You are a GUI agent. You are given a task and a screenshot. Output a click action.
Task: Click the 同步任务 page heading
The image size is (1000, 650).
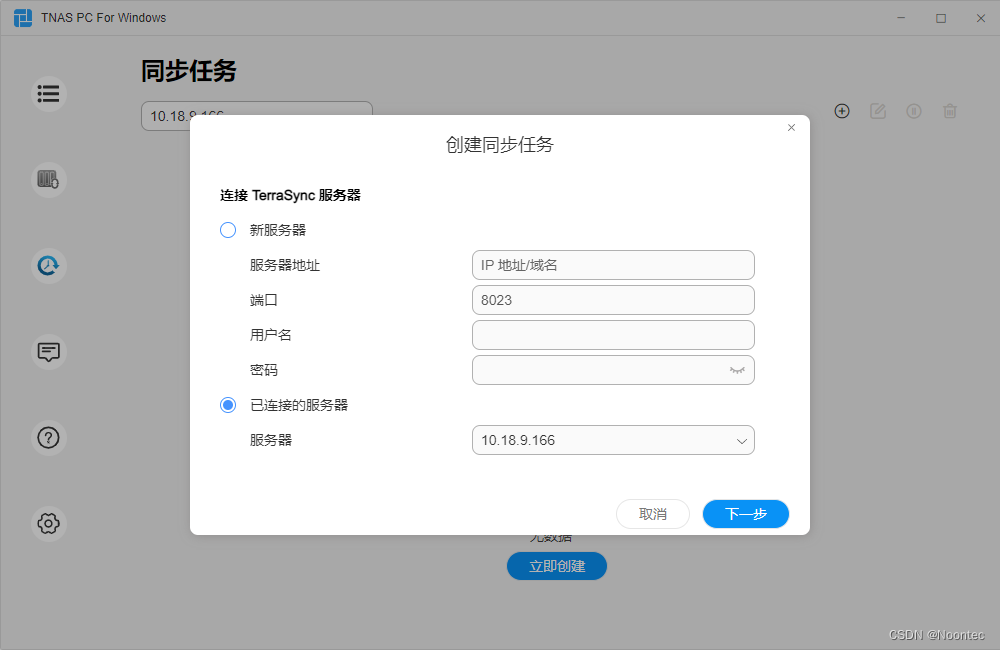tap(189, 71)
